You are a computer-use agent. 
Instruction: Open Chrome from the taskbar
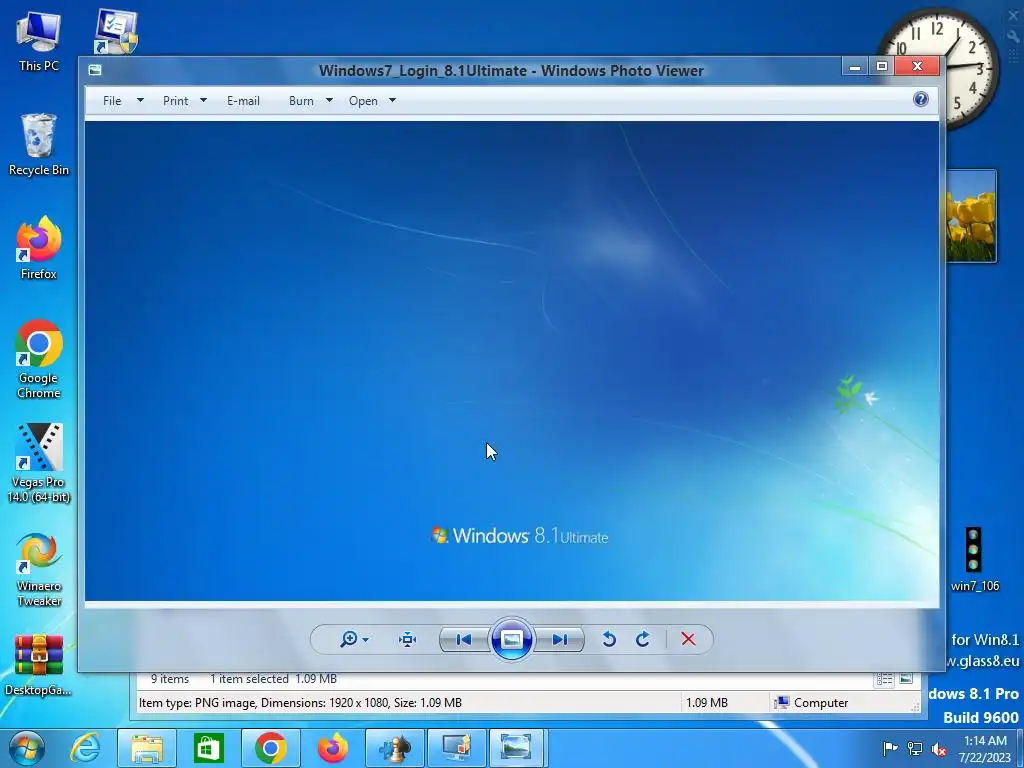tap(270, 748)
